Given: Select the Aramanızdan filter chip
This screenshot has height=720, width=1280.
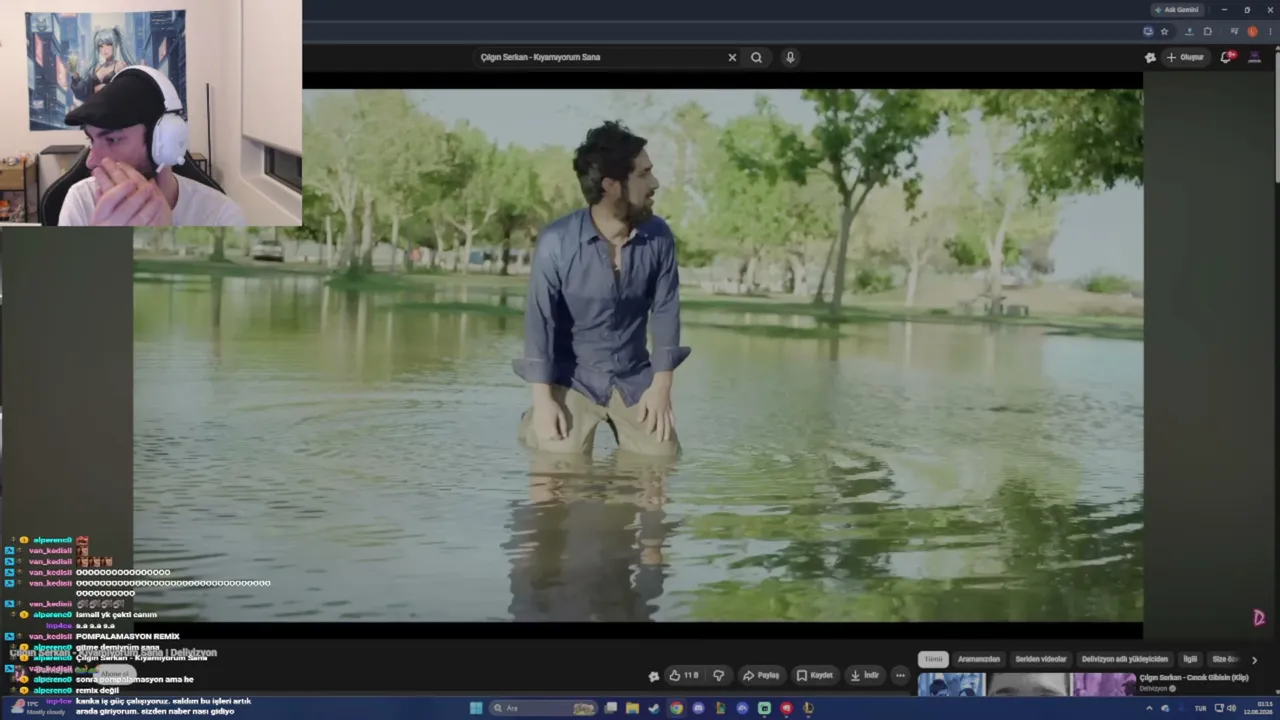Looking at the screenshot, I should point(979,659).
